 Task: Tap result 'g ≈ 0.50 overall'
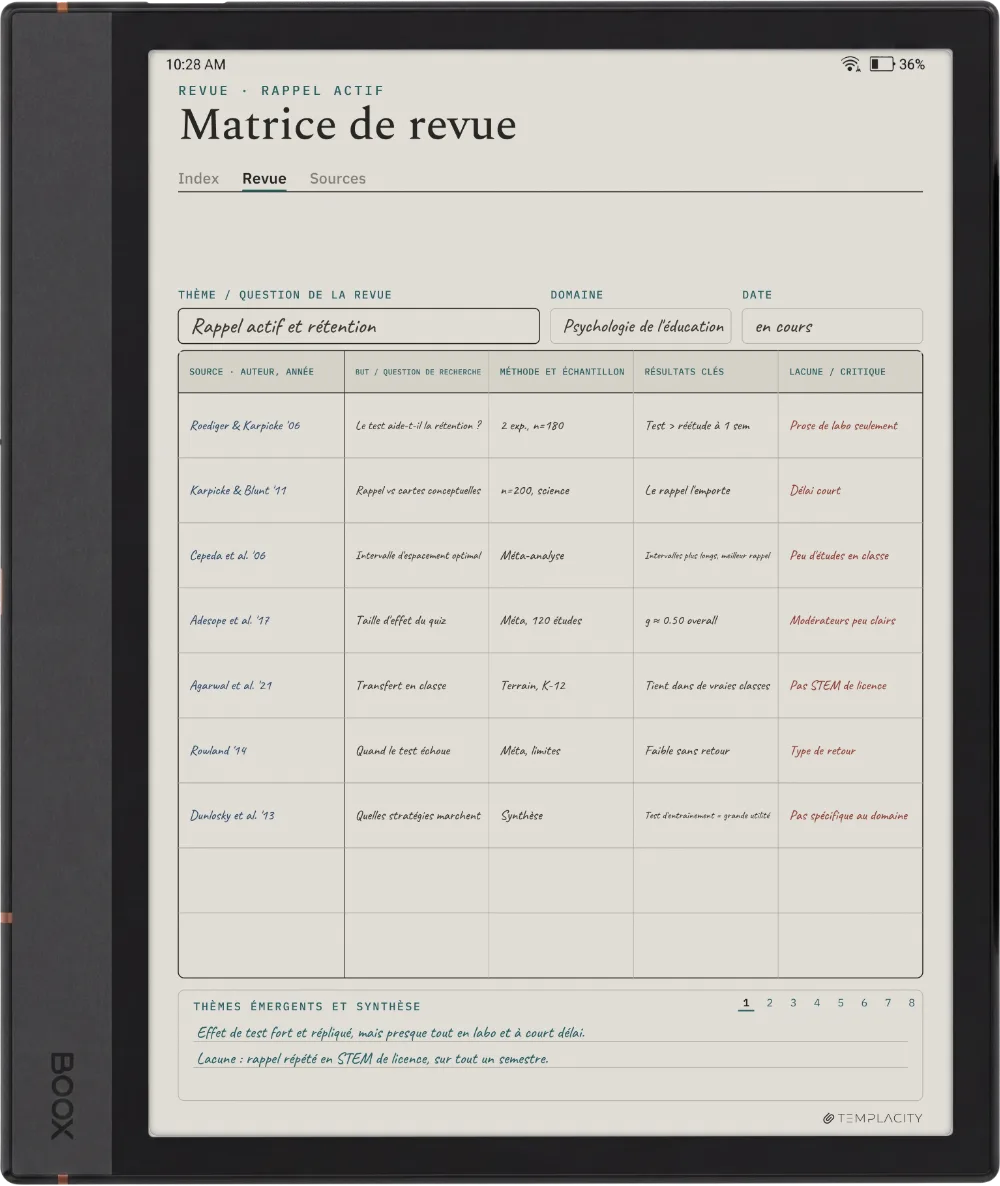[706, 620]
